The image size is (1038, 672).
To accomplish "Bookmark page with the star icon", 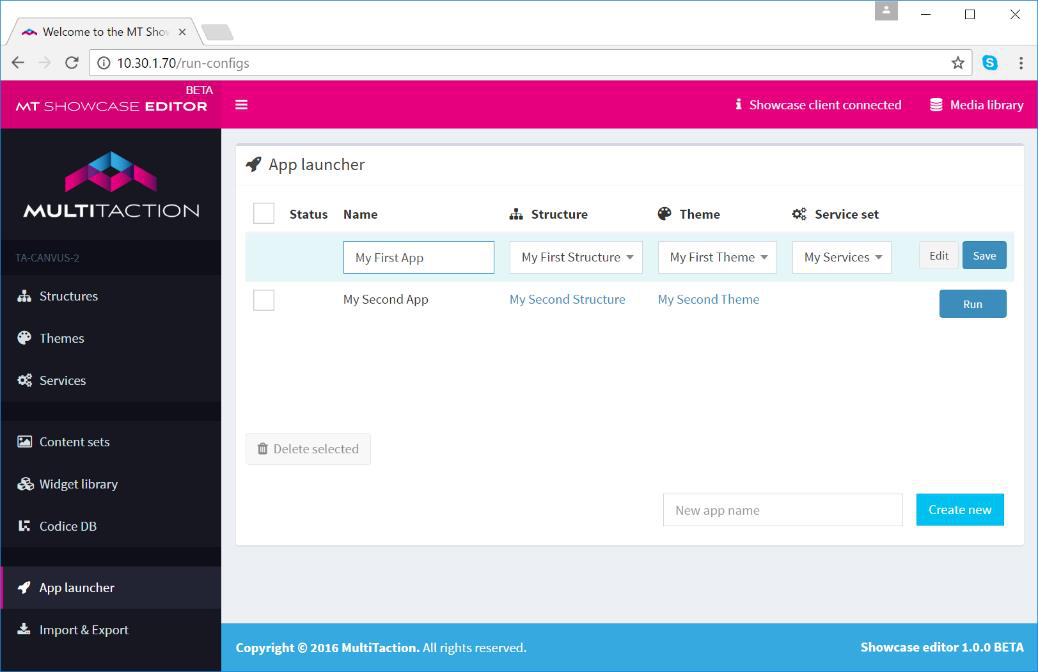I will pos(957,63).
